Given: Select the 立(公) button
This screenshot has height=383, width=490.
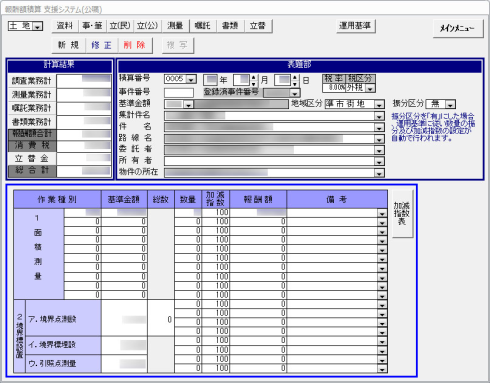Looking at the screenshot, I should [147, 26].
